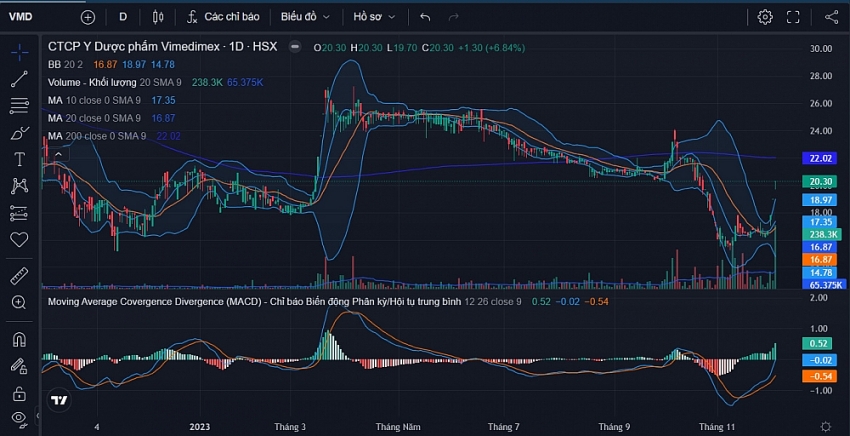Click the 22.02 blue MA price label
The height and width of the screenshot is (436, 850).
pos(822,158)
